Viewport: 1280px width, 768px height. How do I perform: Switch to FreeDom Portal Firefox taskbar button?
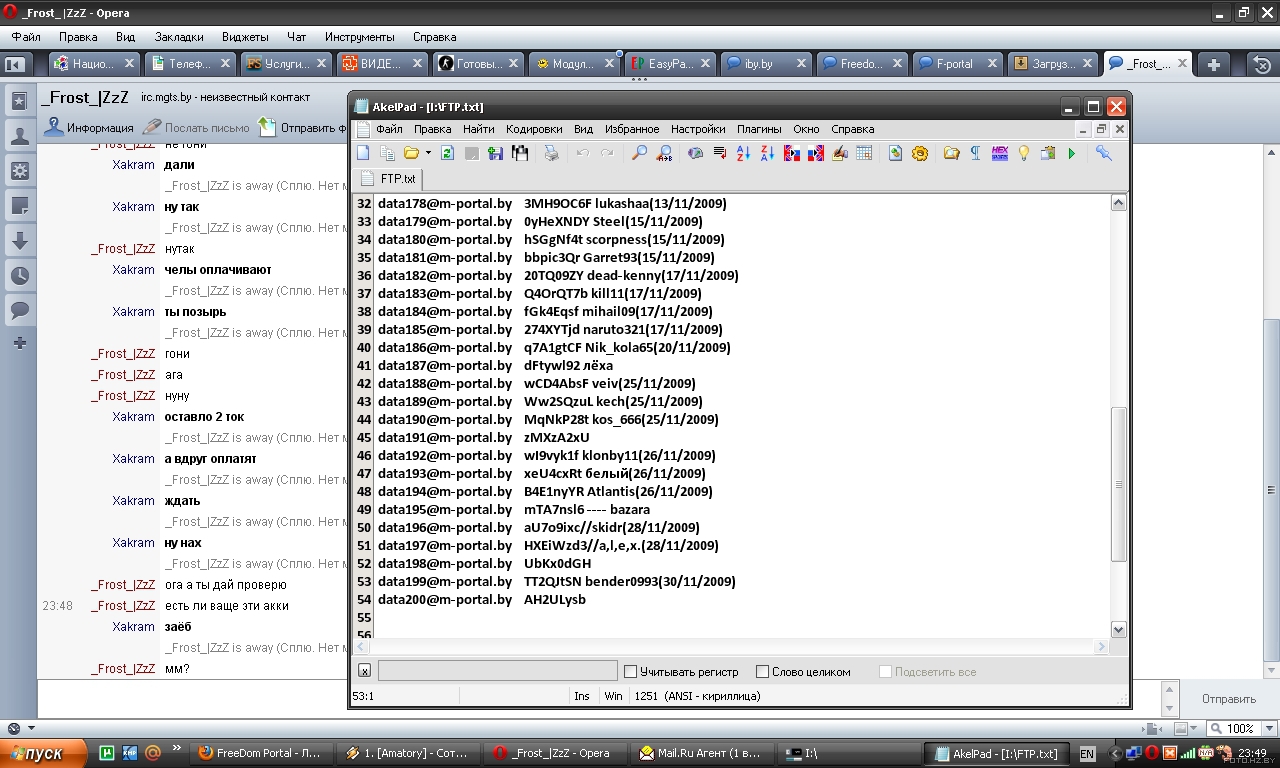(x=259, y=753)
